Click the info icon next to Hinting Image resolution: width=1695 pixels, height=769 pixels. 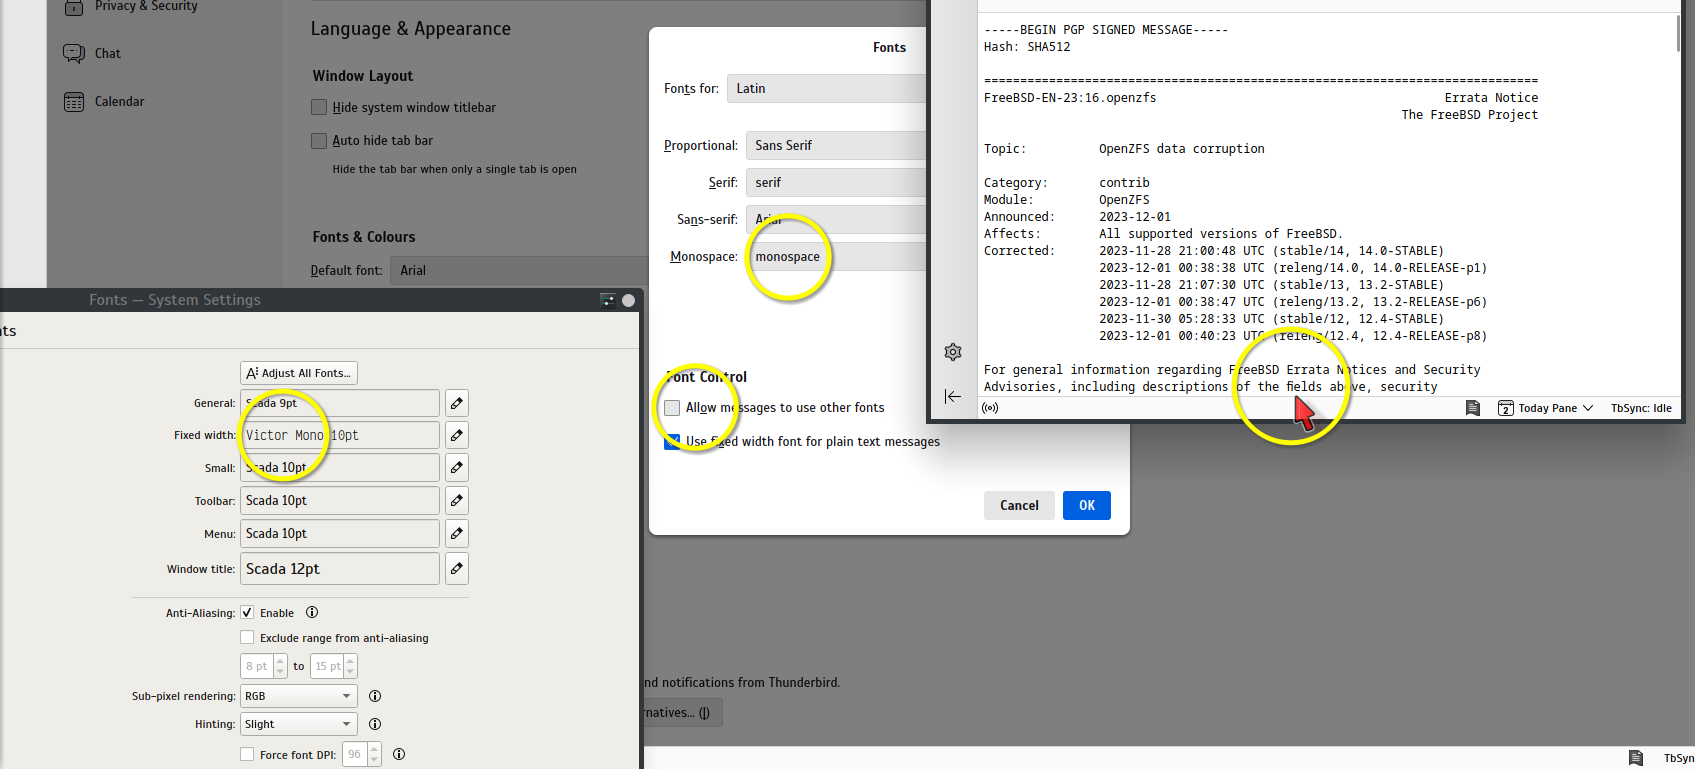coord(375,724)
